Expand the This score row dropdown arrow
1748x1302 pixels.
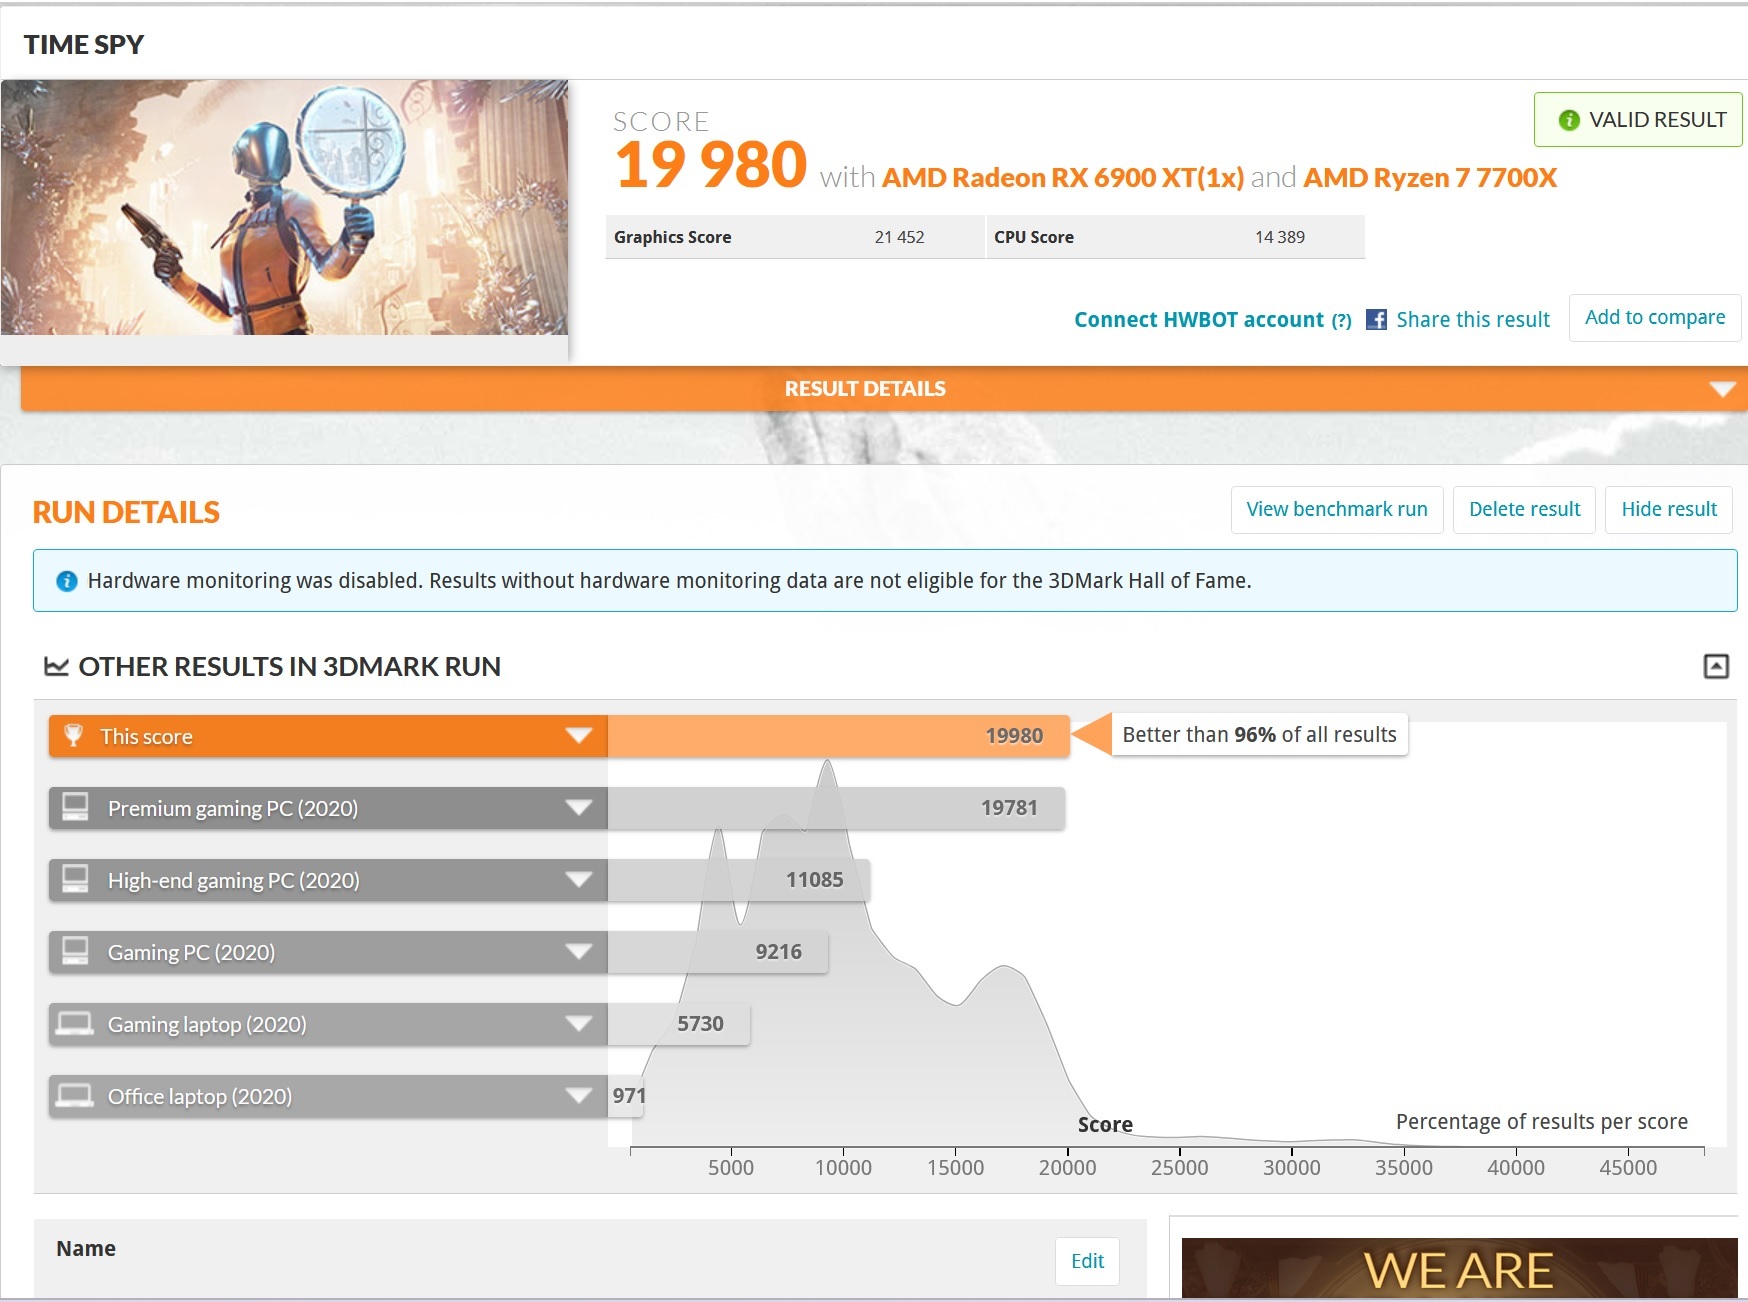[x=579, y=736]
